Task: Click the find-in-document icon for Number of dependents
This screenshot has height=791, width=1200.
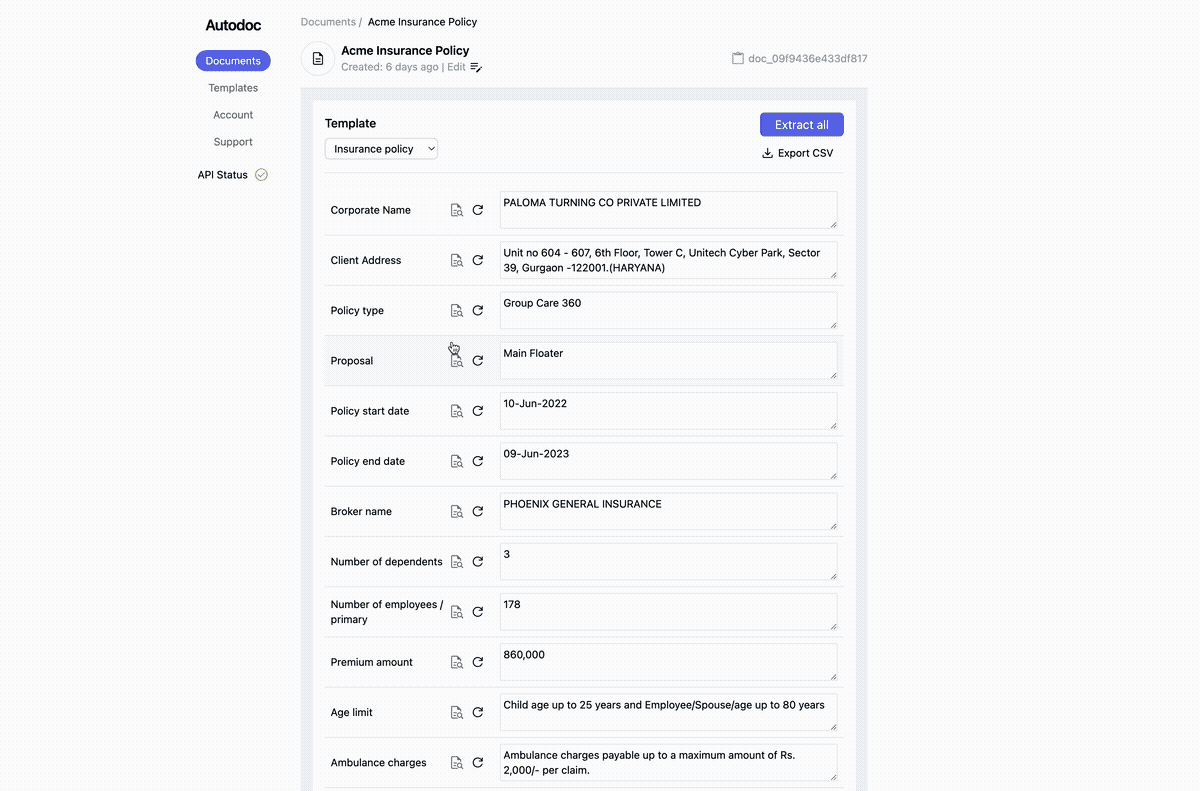Action: pyautogui.click(x=456, y=561)
